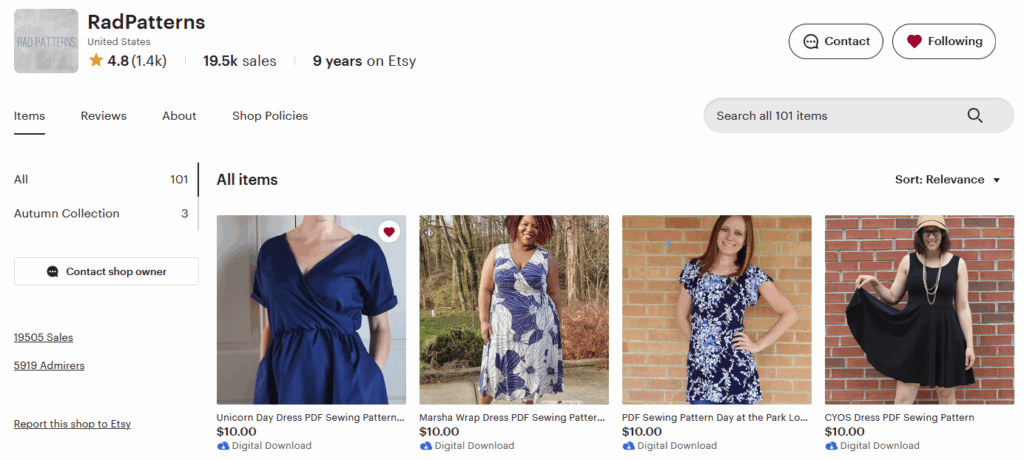Unfavorite the Unicorn Day Dress heart icon
Screen dimensions: 1024x460
389,232
